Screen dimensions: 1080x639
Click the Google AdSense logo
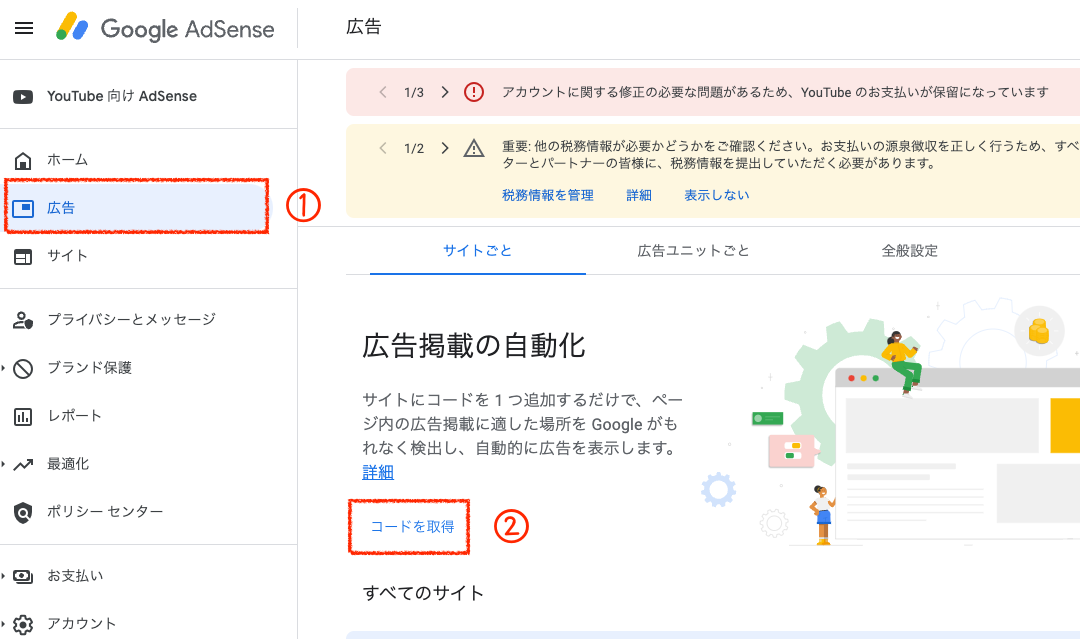tap(165, 28)
